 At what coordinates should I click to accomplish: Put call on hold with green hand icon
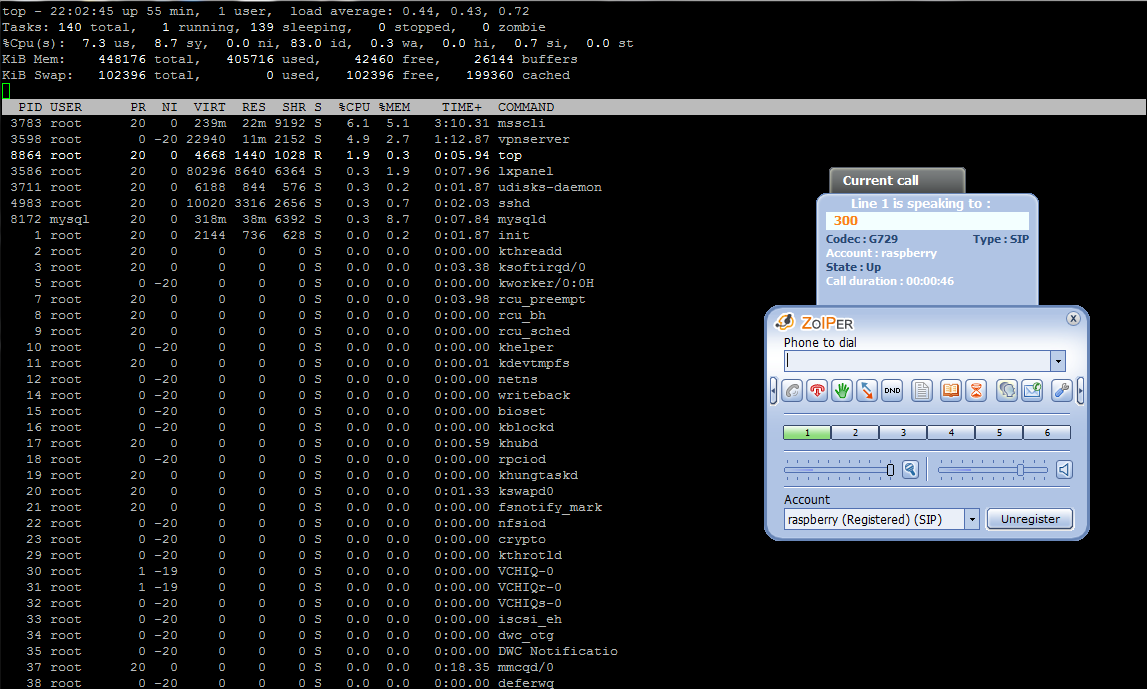point(842,391)
